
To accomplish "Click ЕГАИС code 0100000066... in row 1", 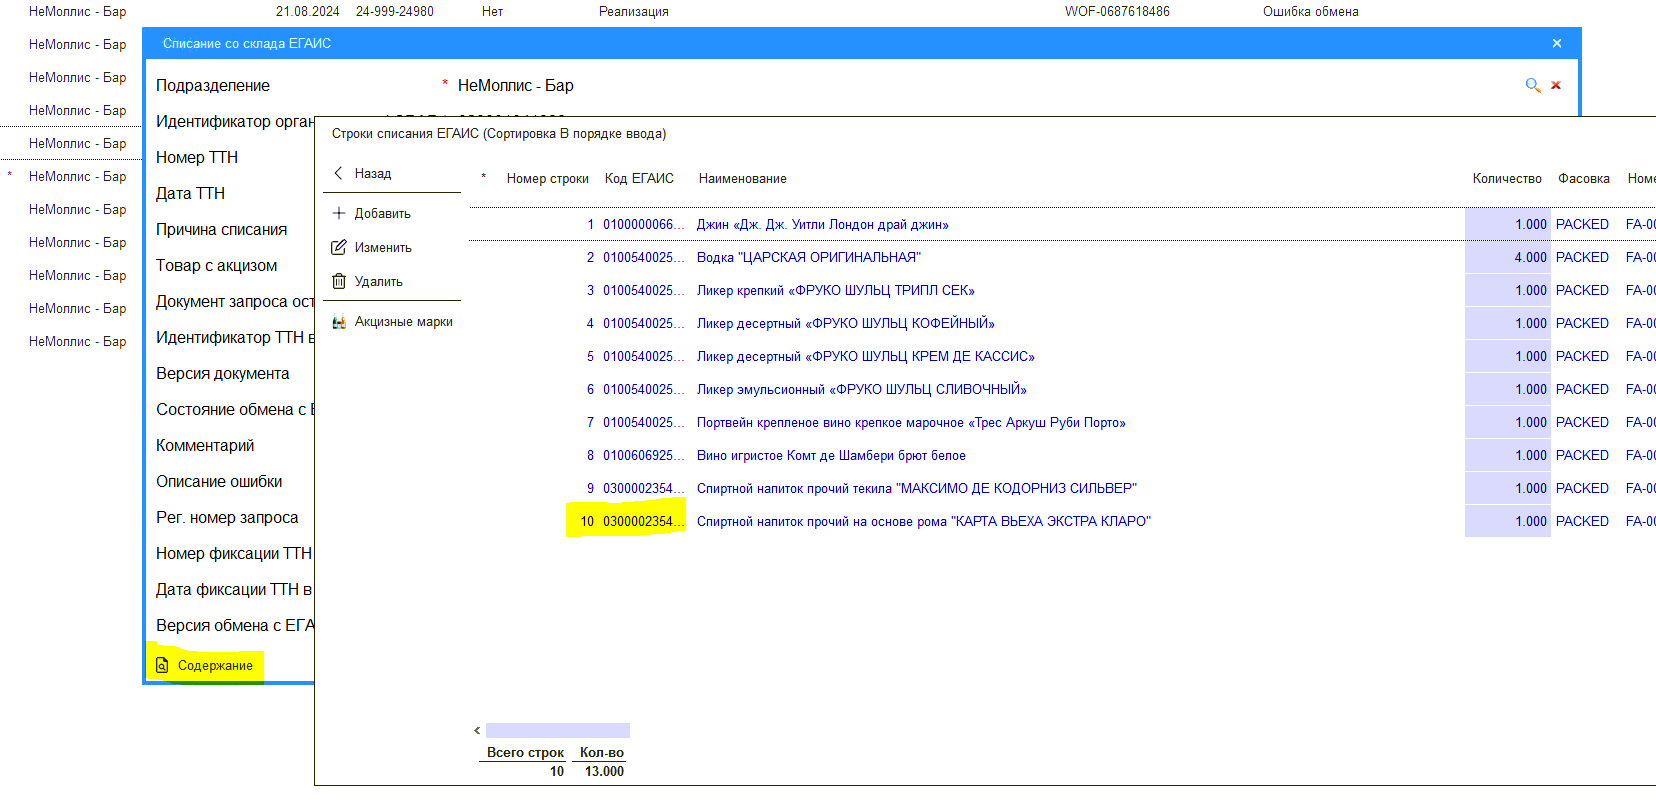I will click(643, 225).
